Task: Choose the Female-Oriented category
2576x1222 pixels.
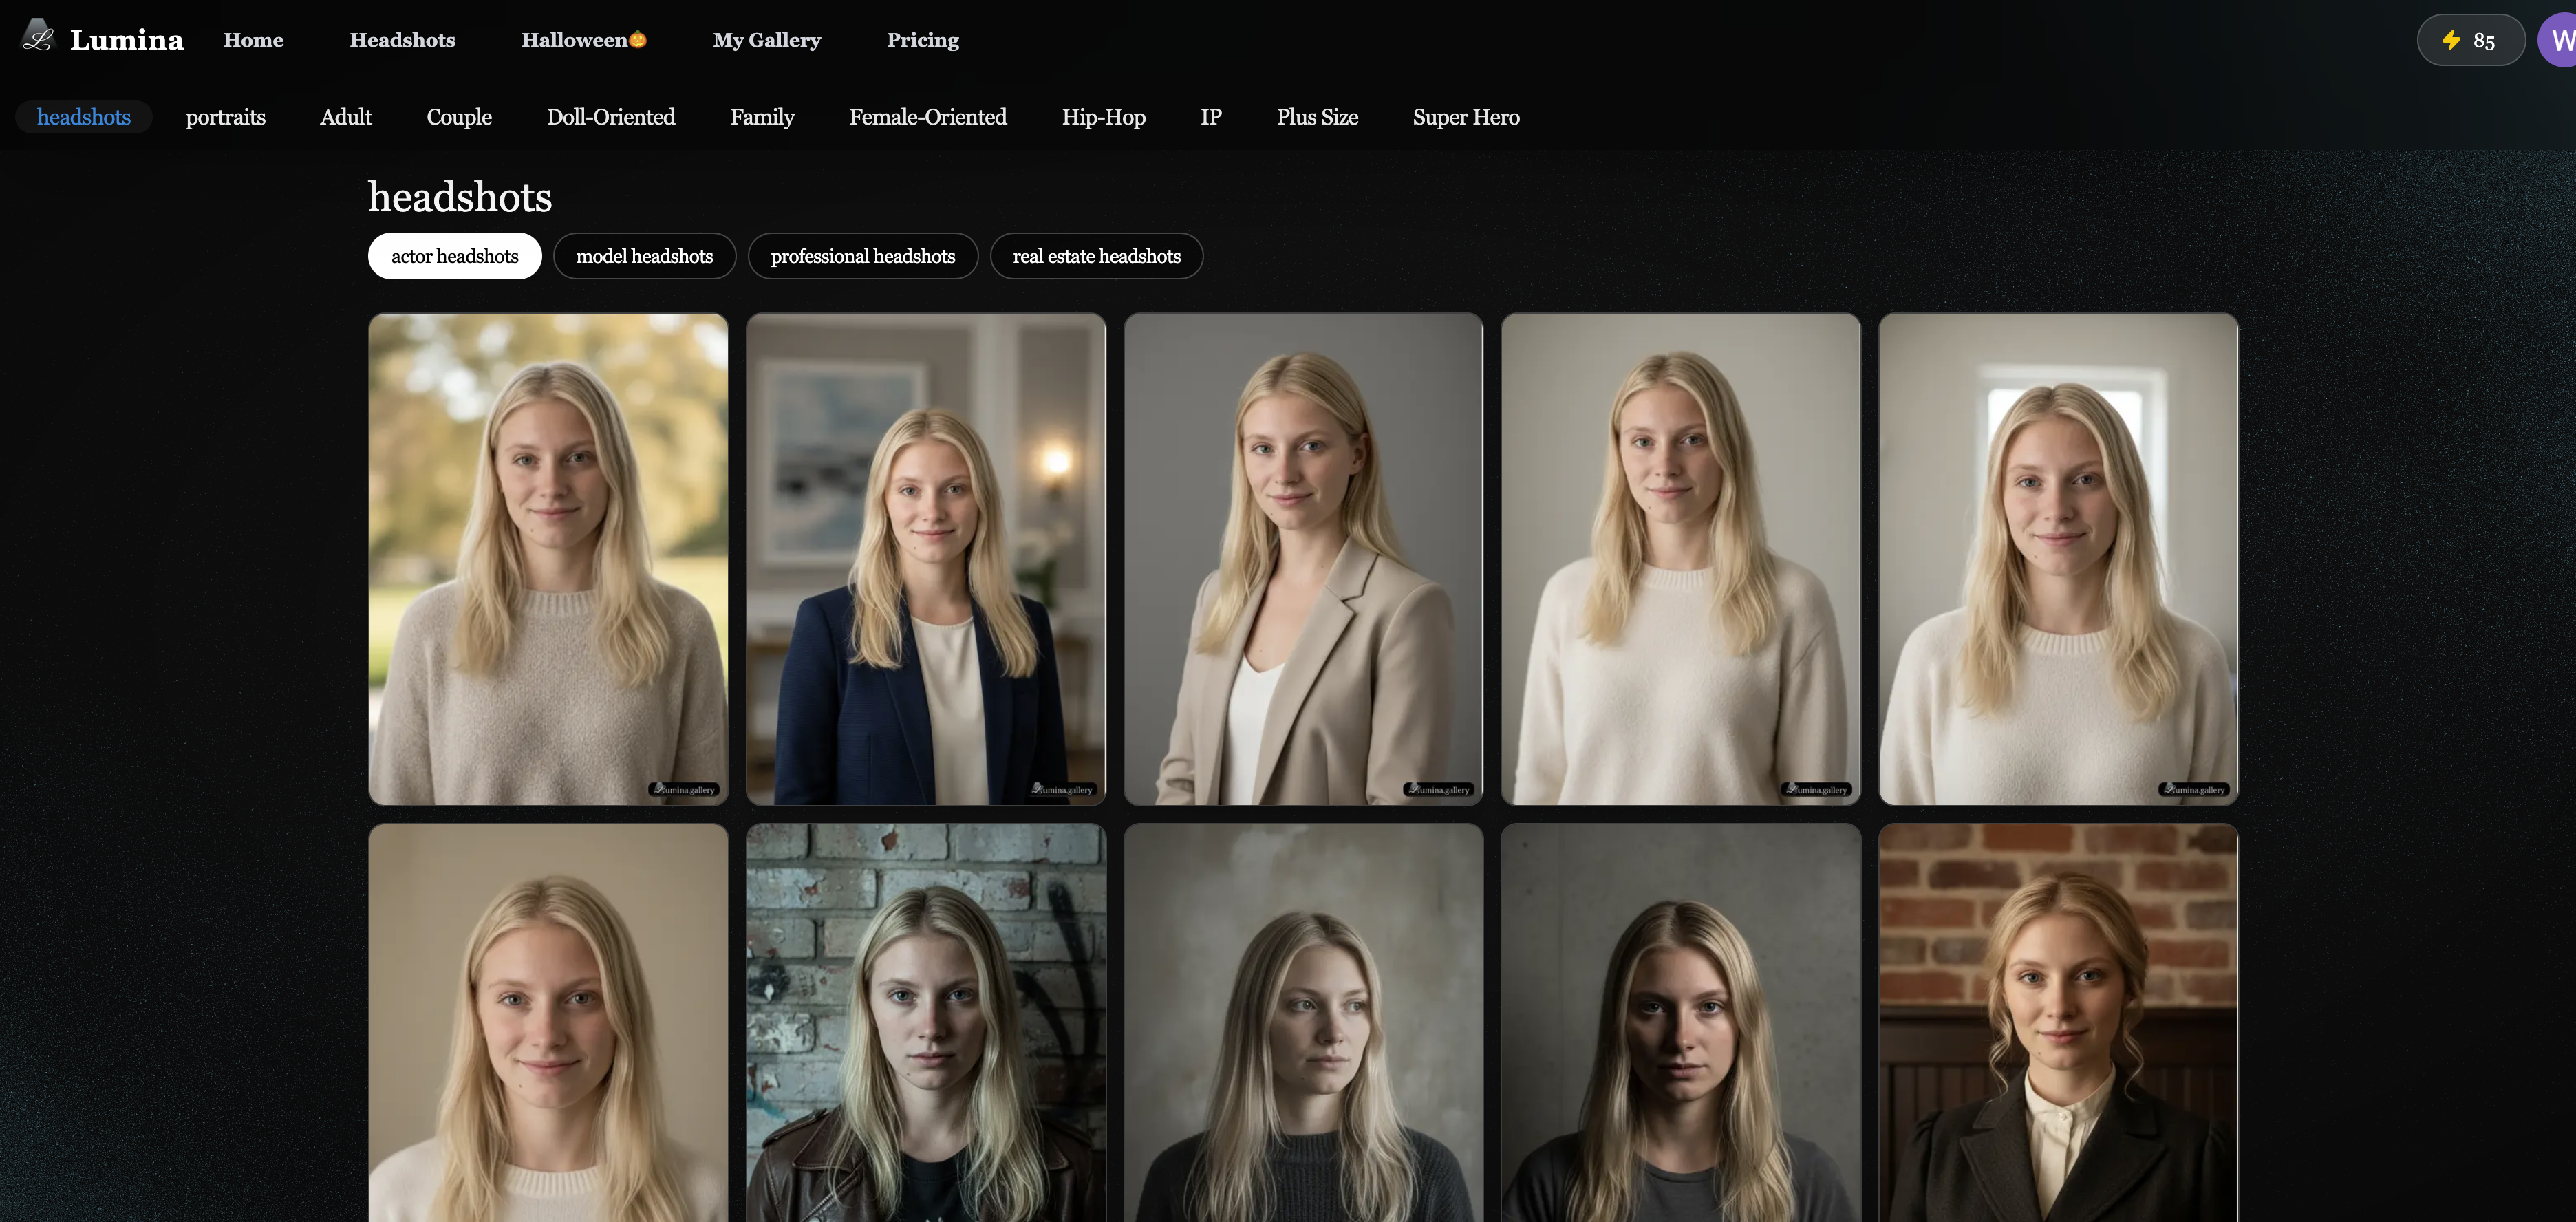Action: coord(927,117)
